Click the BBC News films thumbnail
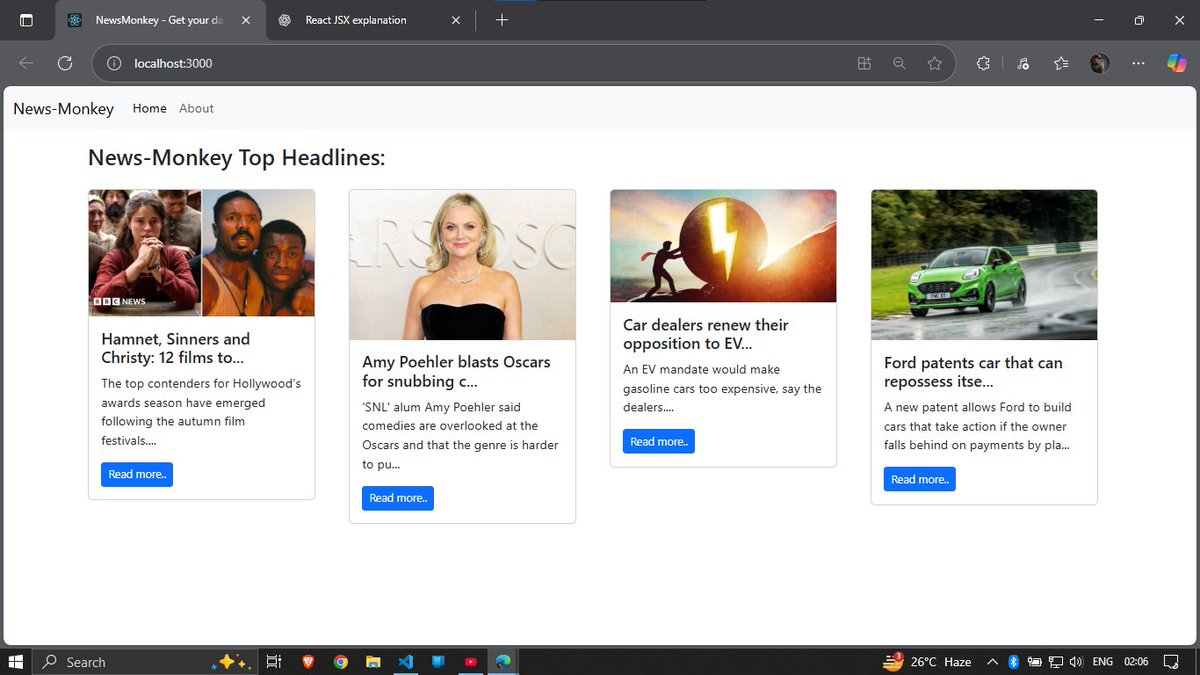Screen dimensions: 1200x675 pos(202,253)
